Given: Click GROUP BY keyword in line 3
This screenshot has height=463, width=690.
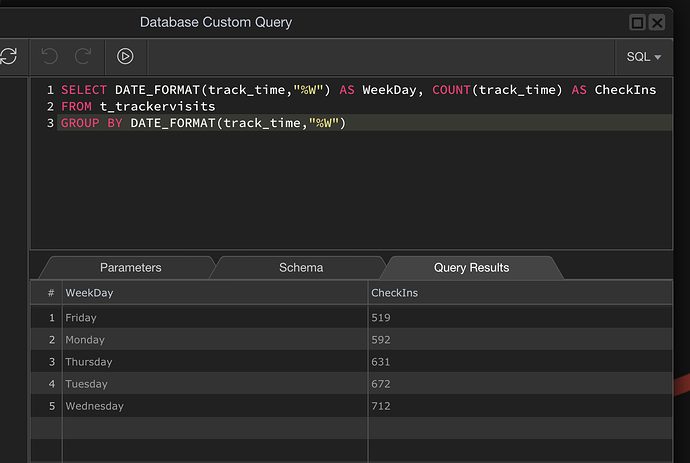Looking at the screenshot, I should [x=92, y=123].
